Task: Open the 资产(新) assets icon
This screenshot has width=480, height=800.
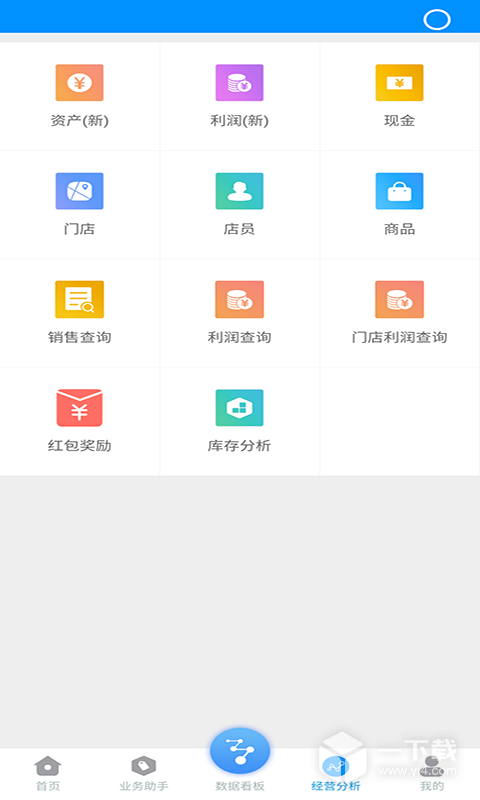Action: click(80, 83)
